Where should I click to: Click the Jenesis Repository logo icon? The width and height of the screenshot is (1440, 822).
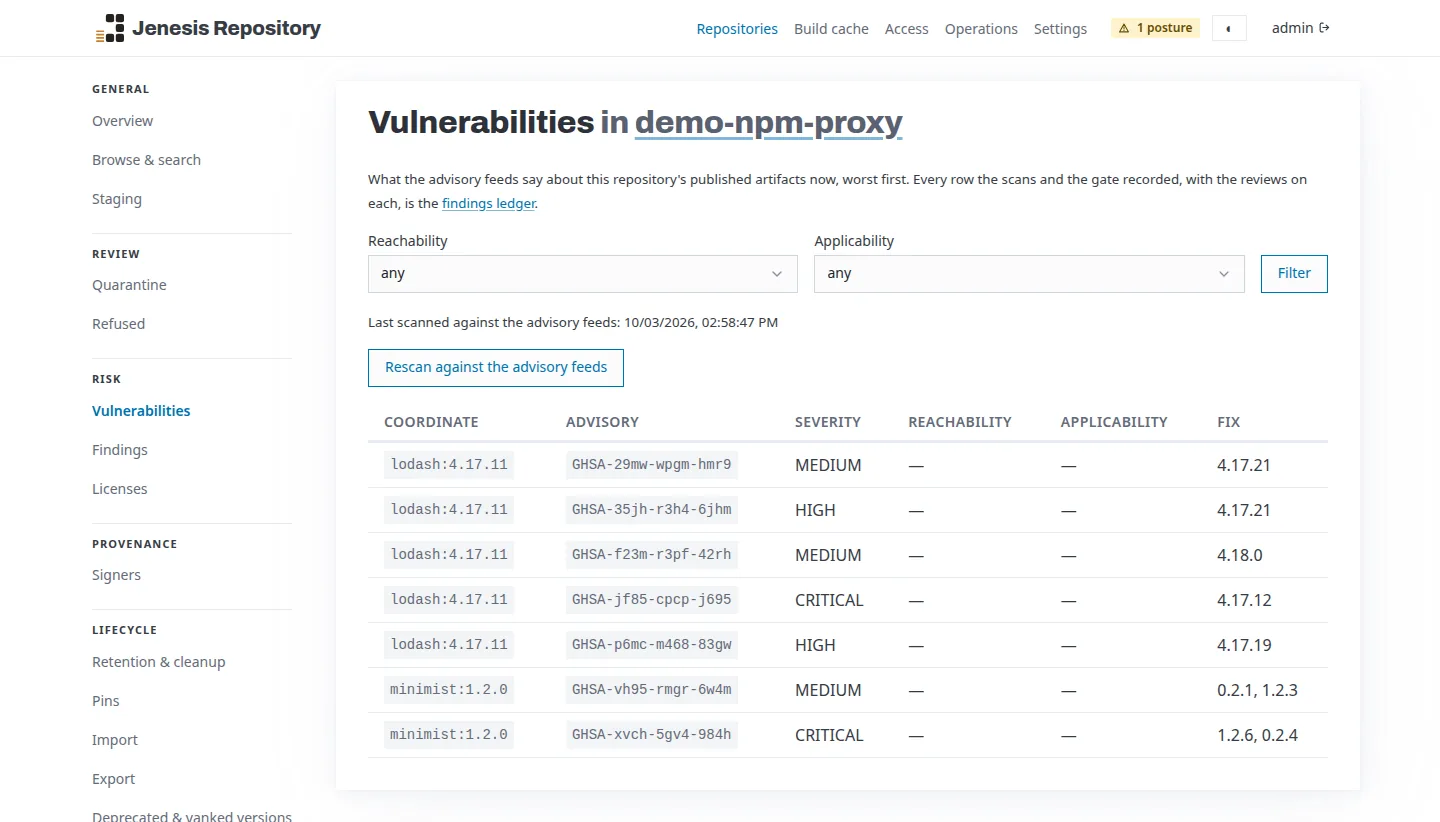(110, 28)
